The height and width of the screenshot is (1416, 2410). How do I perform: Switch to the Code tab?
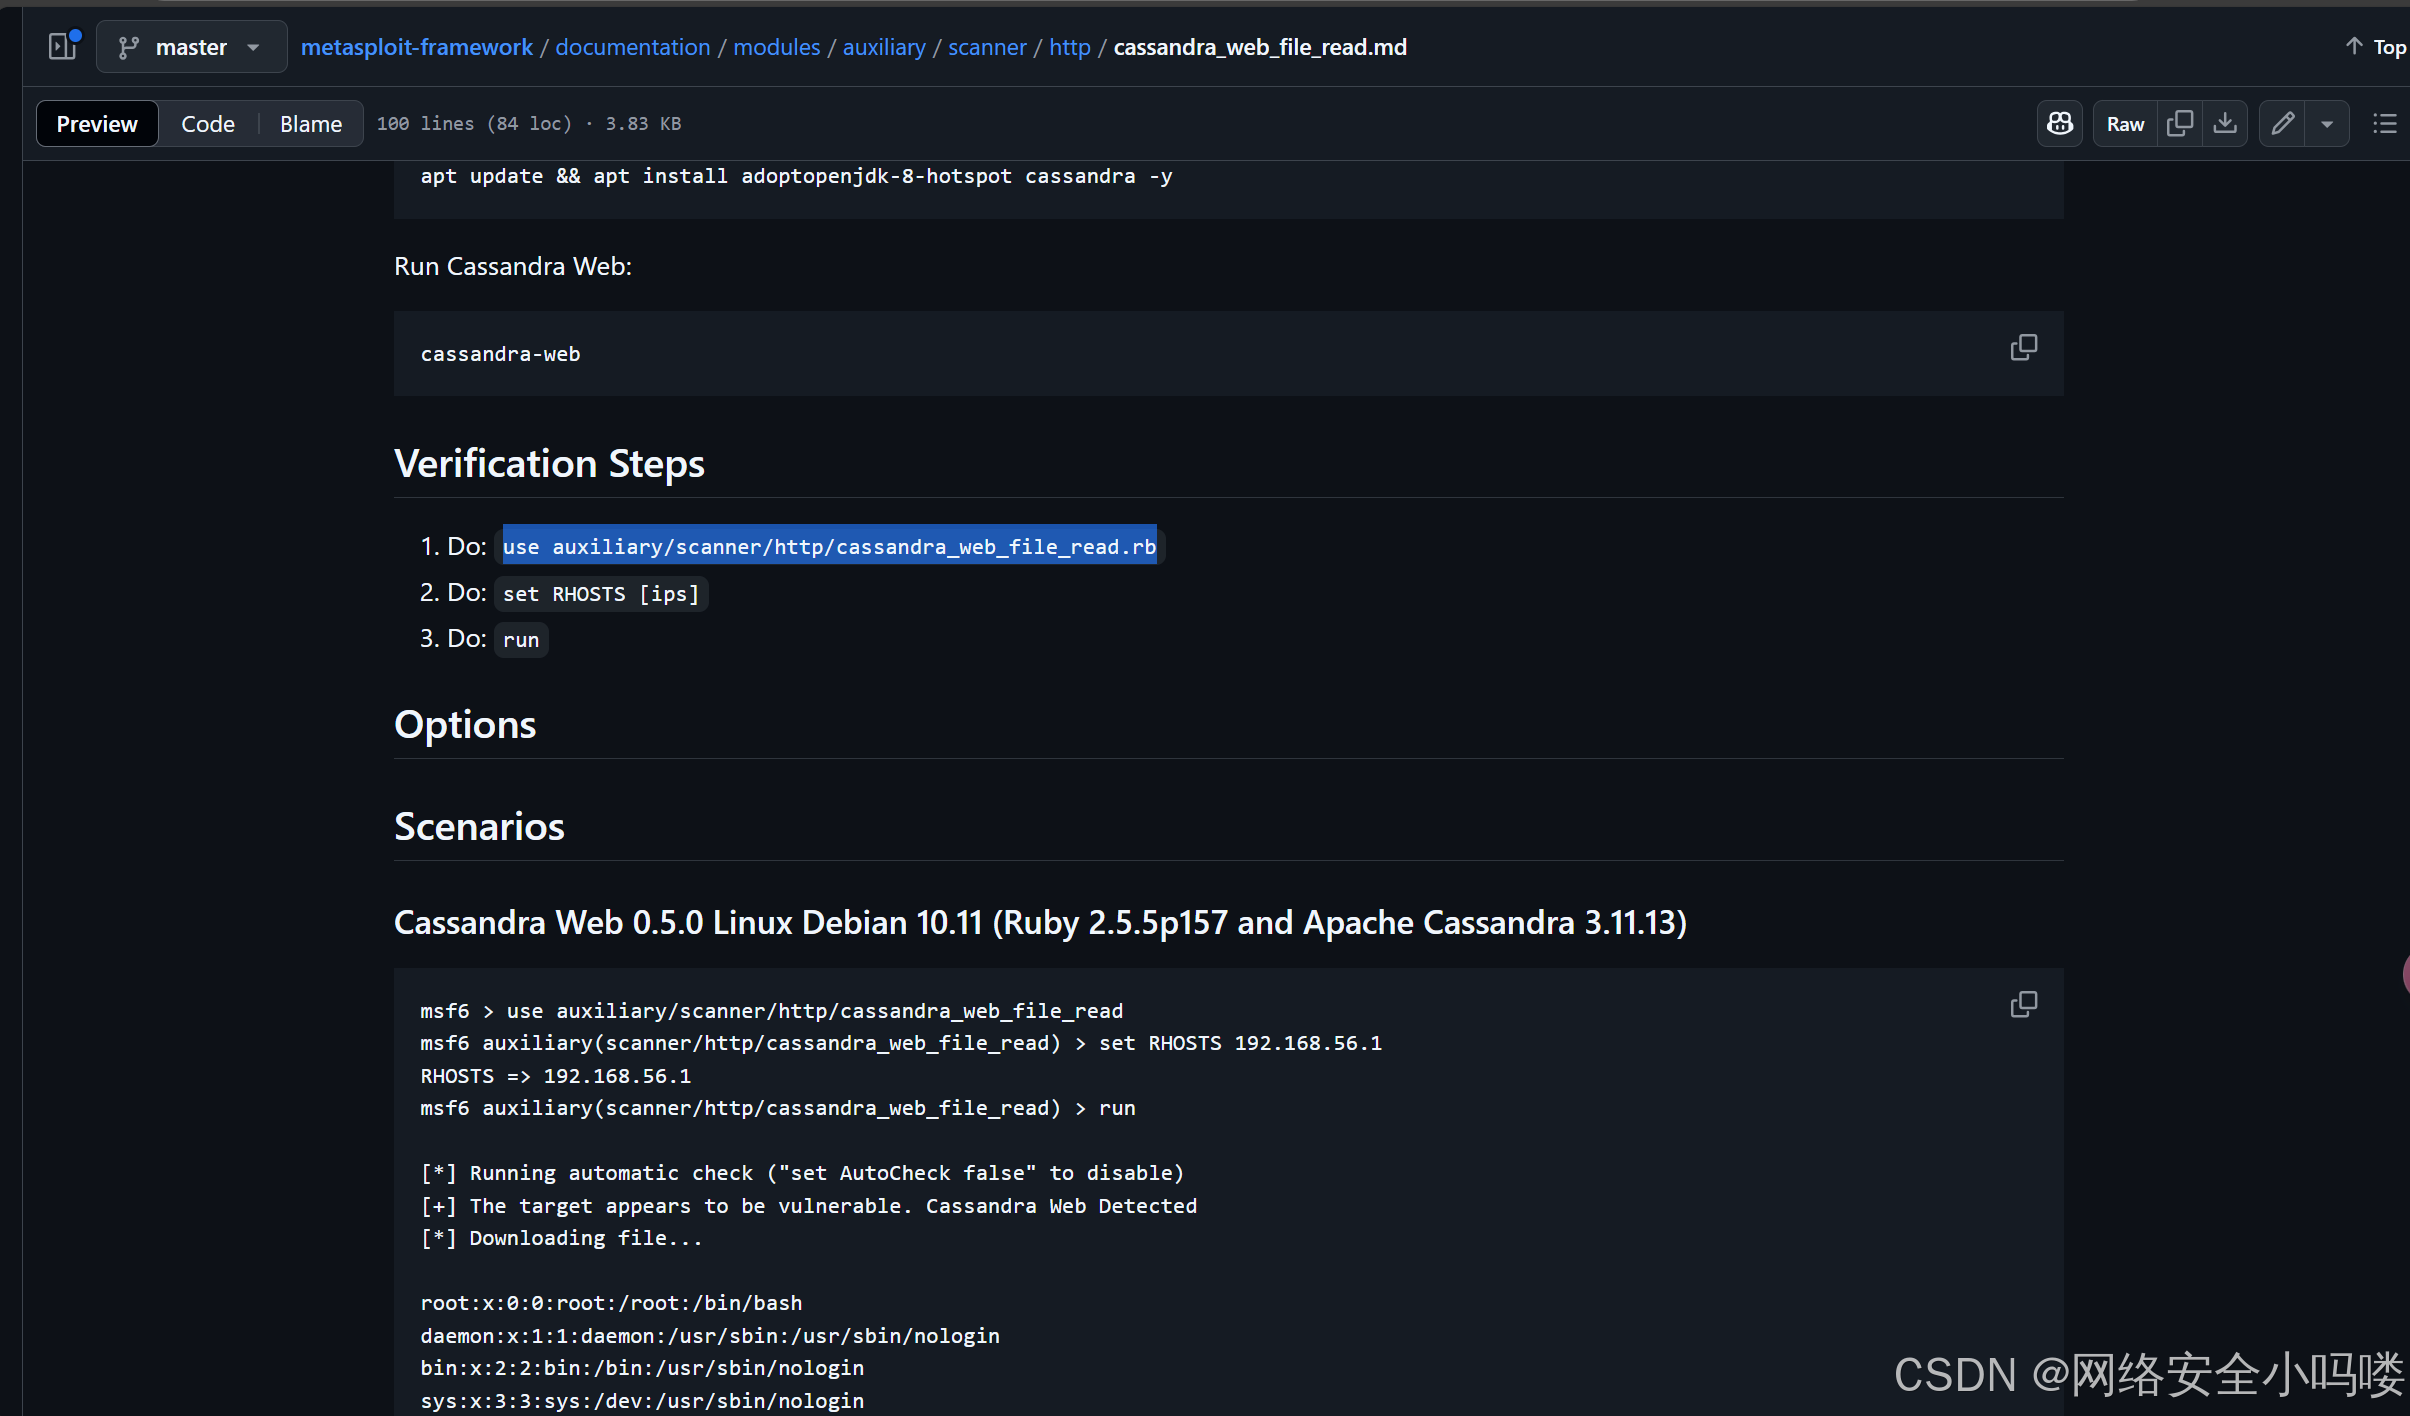tap(208, 124)
